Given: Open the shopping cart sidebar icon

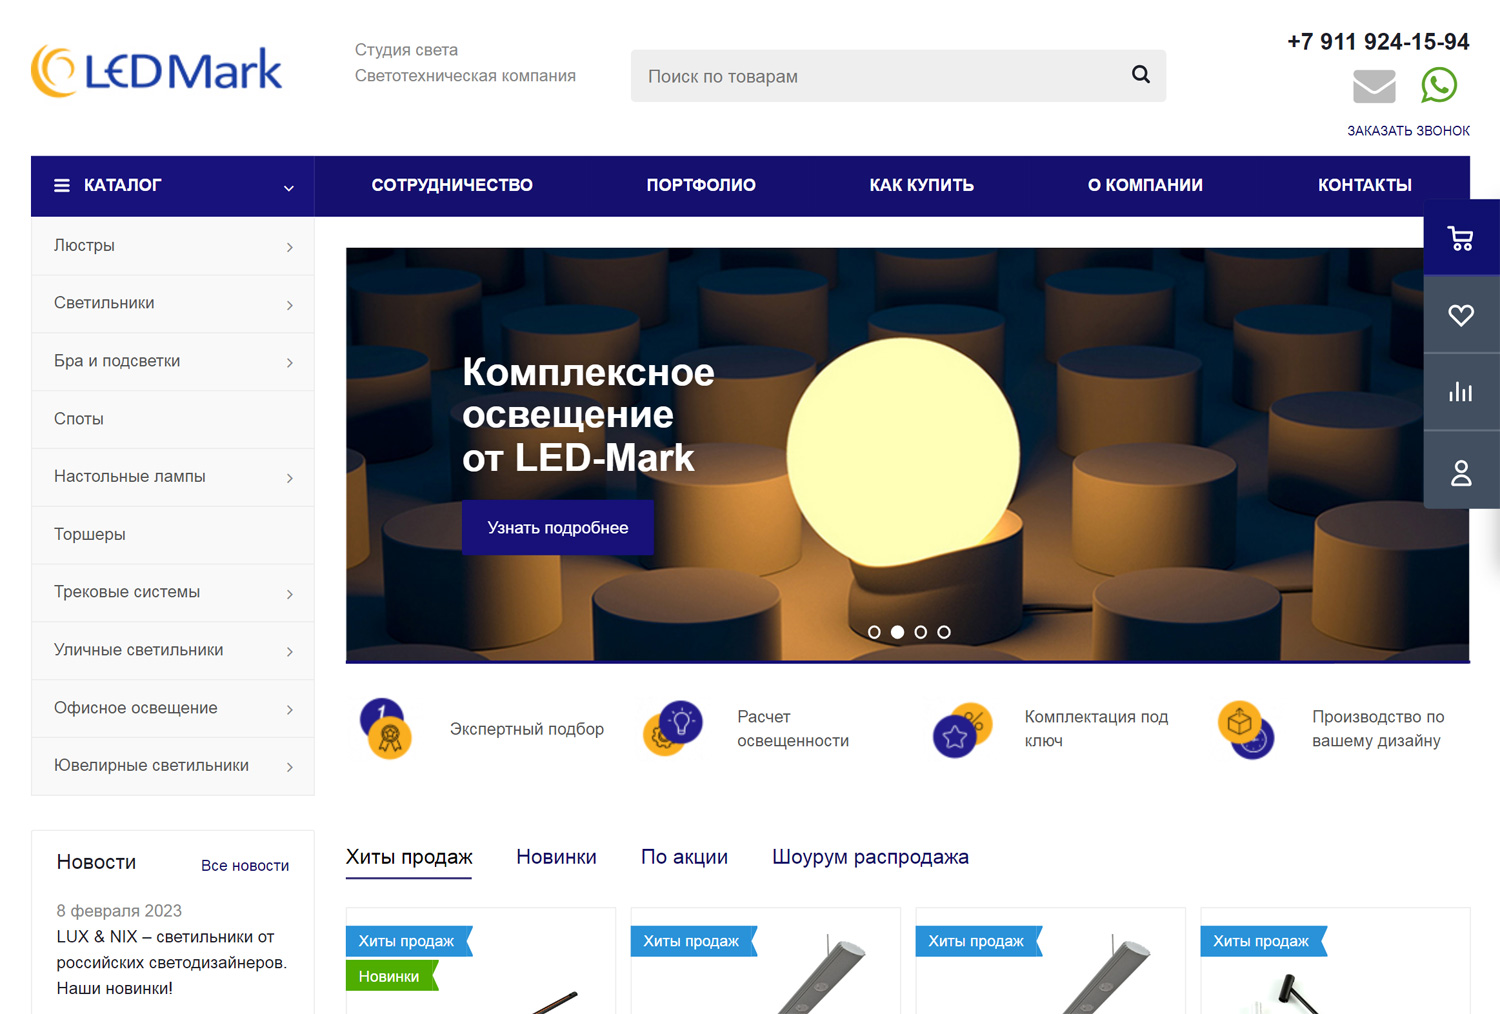Looking at the screenshot, I should [x=1461, y=237].
